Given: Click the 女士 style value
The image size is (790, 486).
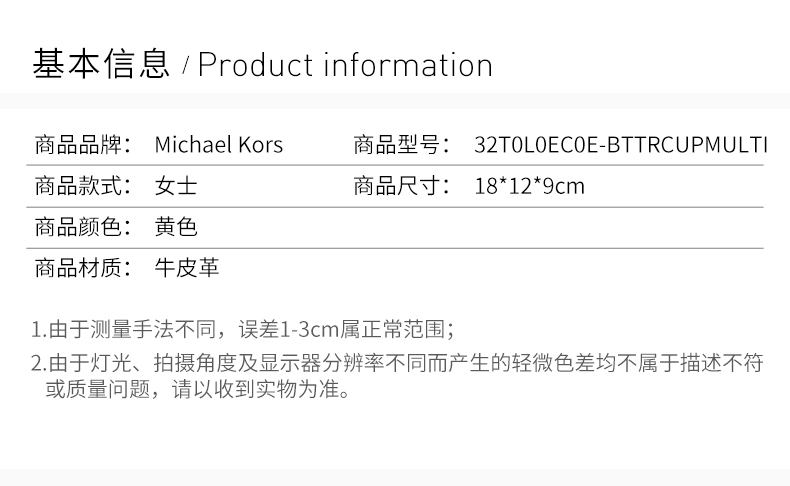Looking at the screenshot, I should pyautogui.click(x=176, y=186).
